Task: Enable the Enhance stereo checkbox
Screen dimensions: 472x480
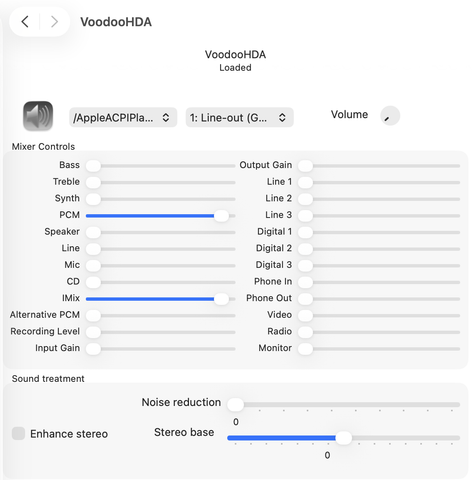Action: 18,433
